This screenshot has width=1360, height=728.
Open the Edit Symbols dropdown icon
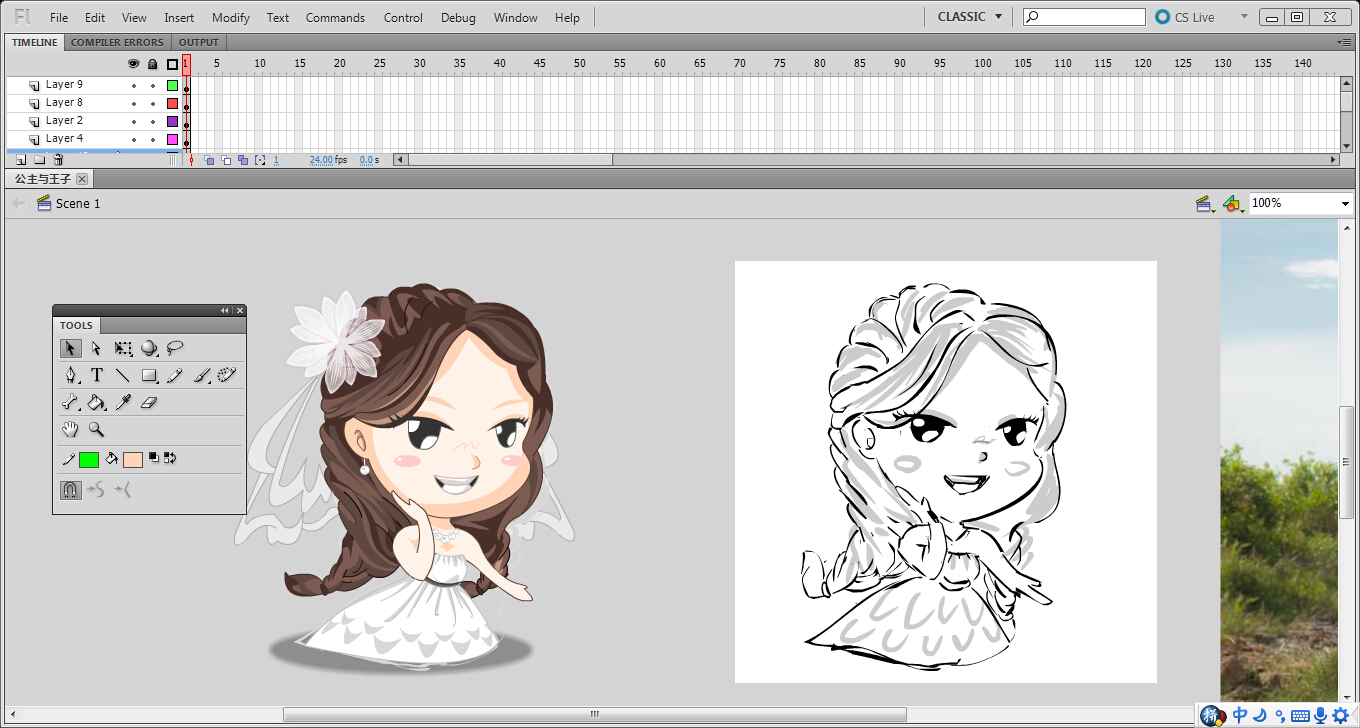(x=1233, y=203)
